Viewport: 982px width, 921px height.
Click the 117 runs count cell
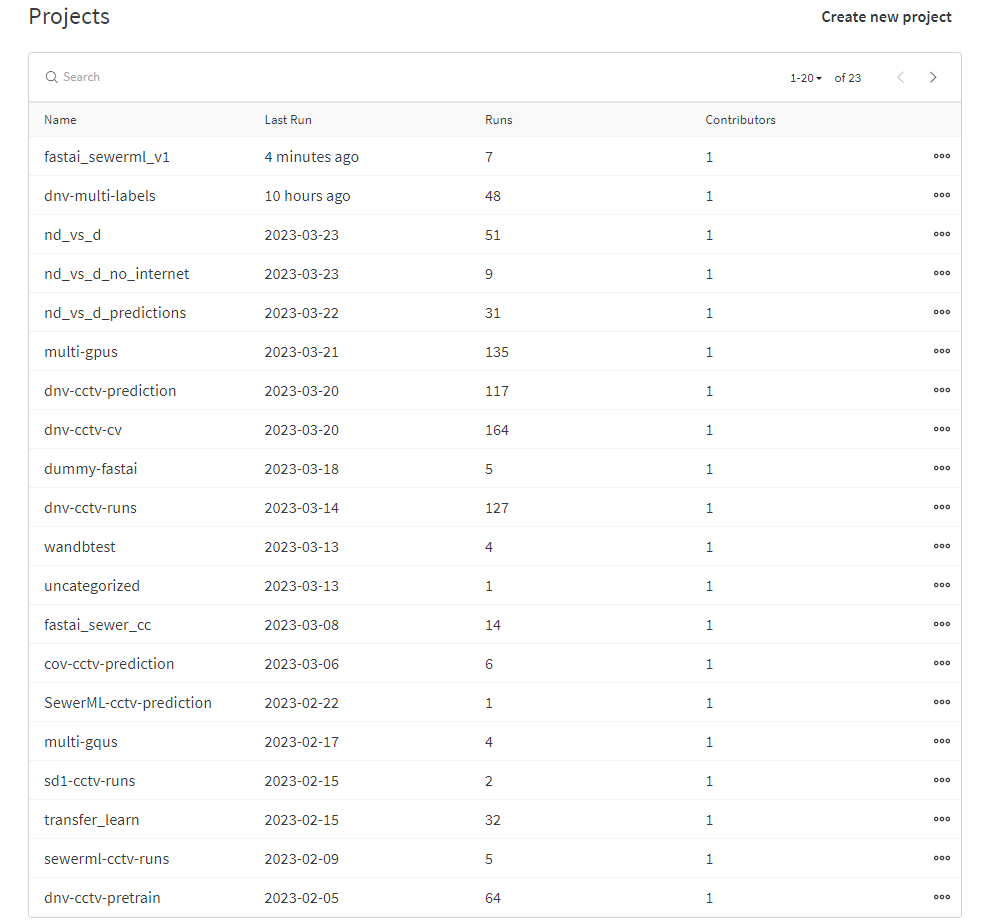[x=497, y=391]
